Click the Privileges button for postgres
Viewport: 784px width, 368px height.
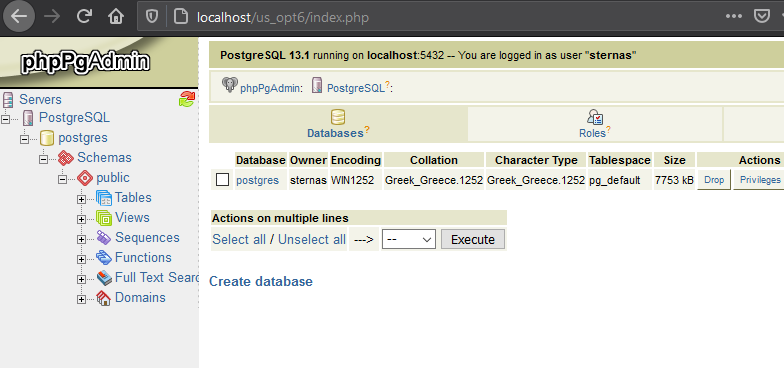tap(760, 180)
